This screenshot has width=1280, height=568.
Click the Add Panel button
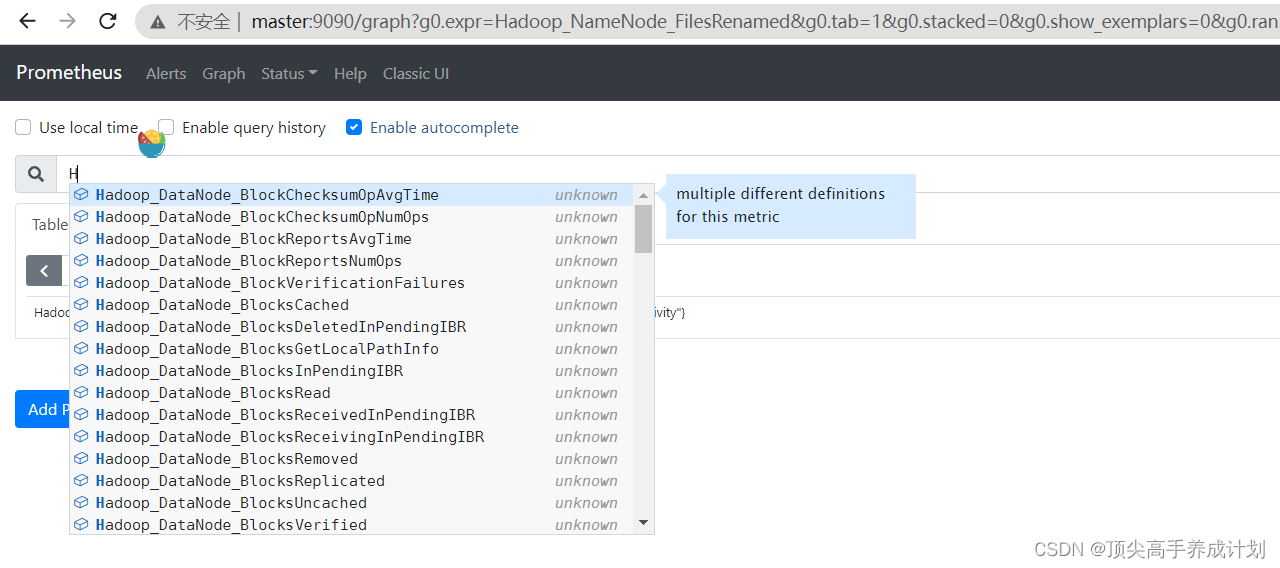[x=42, y=409]
